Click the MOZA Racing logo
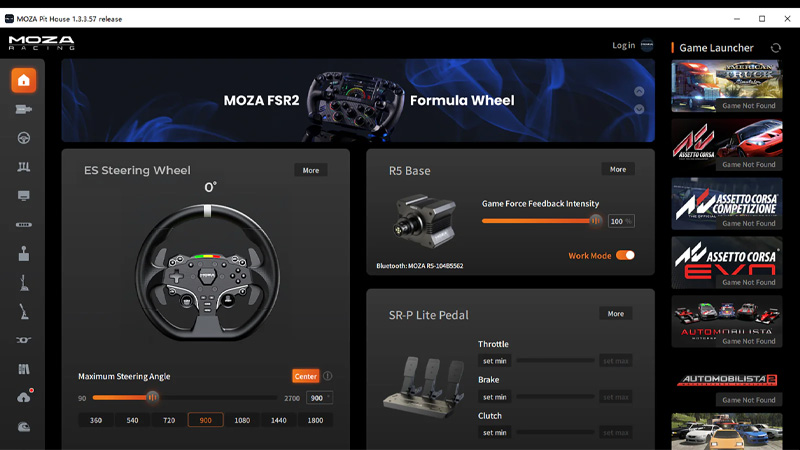This screenshot has width=800, height=450. click(x=41, y=43)
